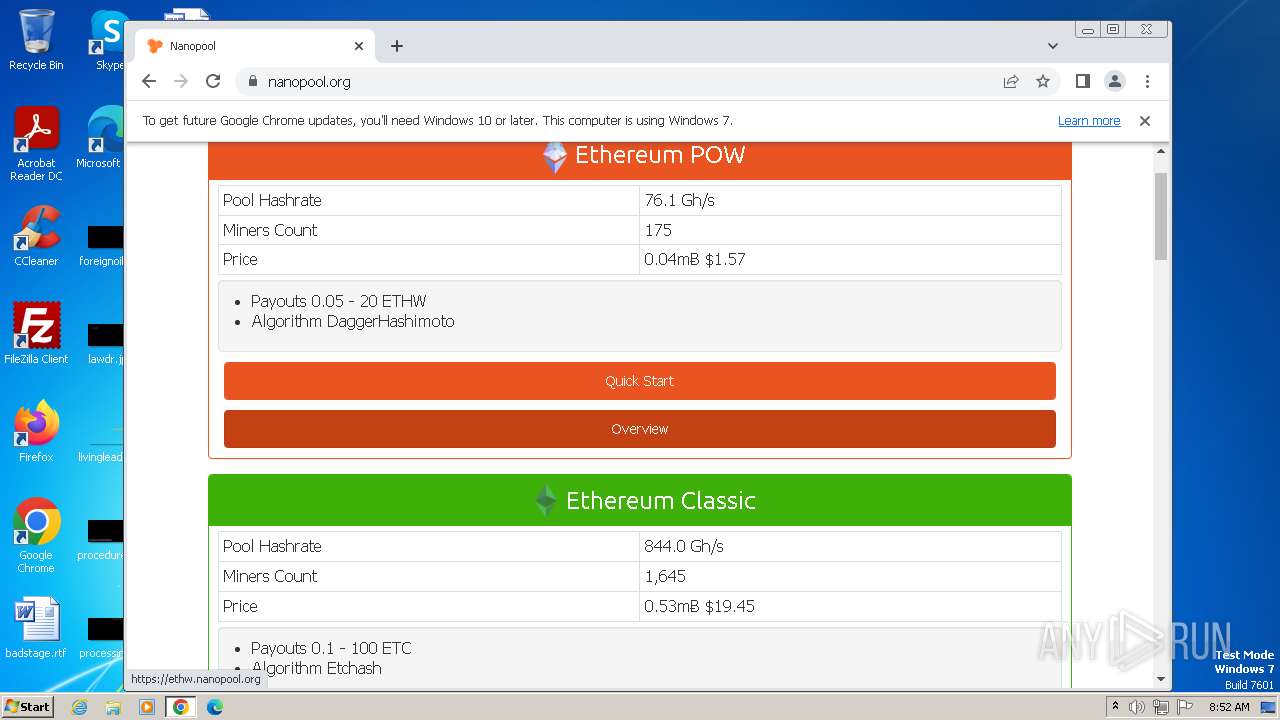Open Microsoft Edge from taskbar

(x=215, y=707)
